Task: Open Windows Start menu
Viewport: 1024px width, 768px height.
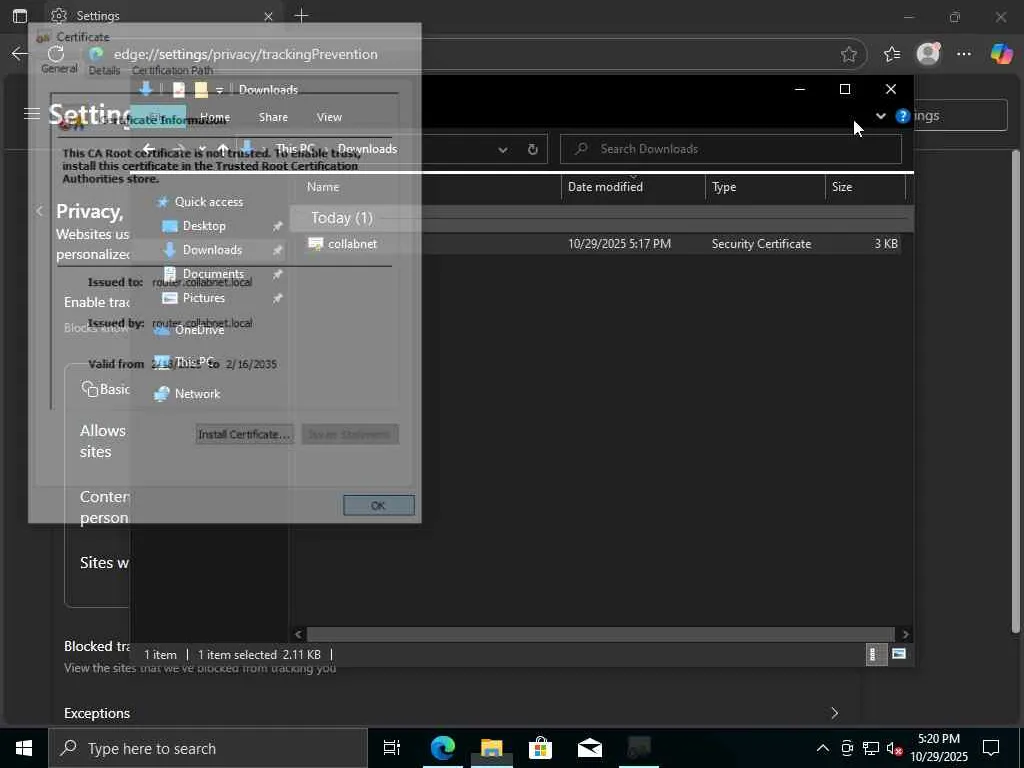Action: 24,748
